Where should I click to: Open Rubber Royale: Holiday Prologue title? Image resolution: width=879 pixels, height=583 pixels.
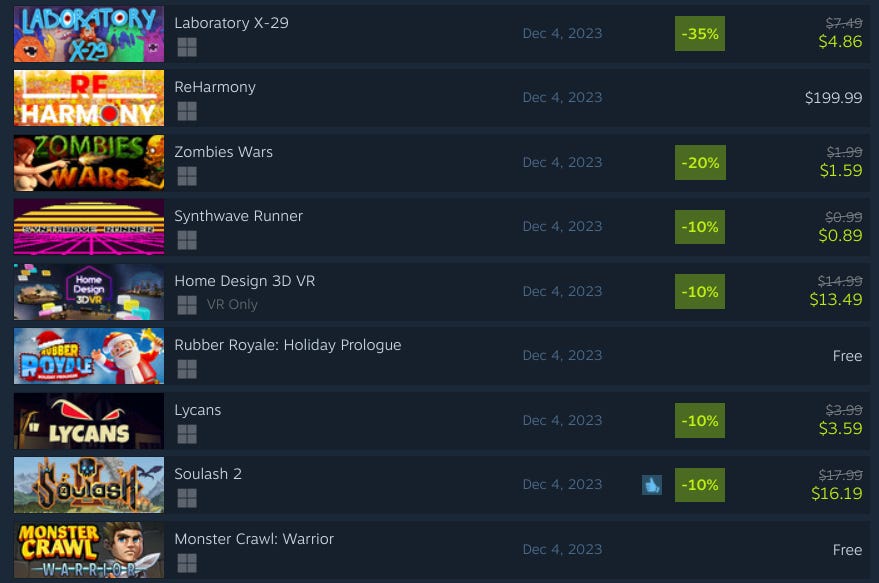pos(288,345)
